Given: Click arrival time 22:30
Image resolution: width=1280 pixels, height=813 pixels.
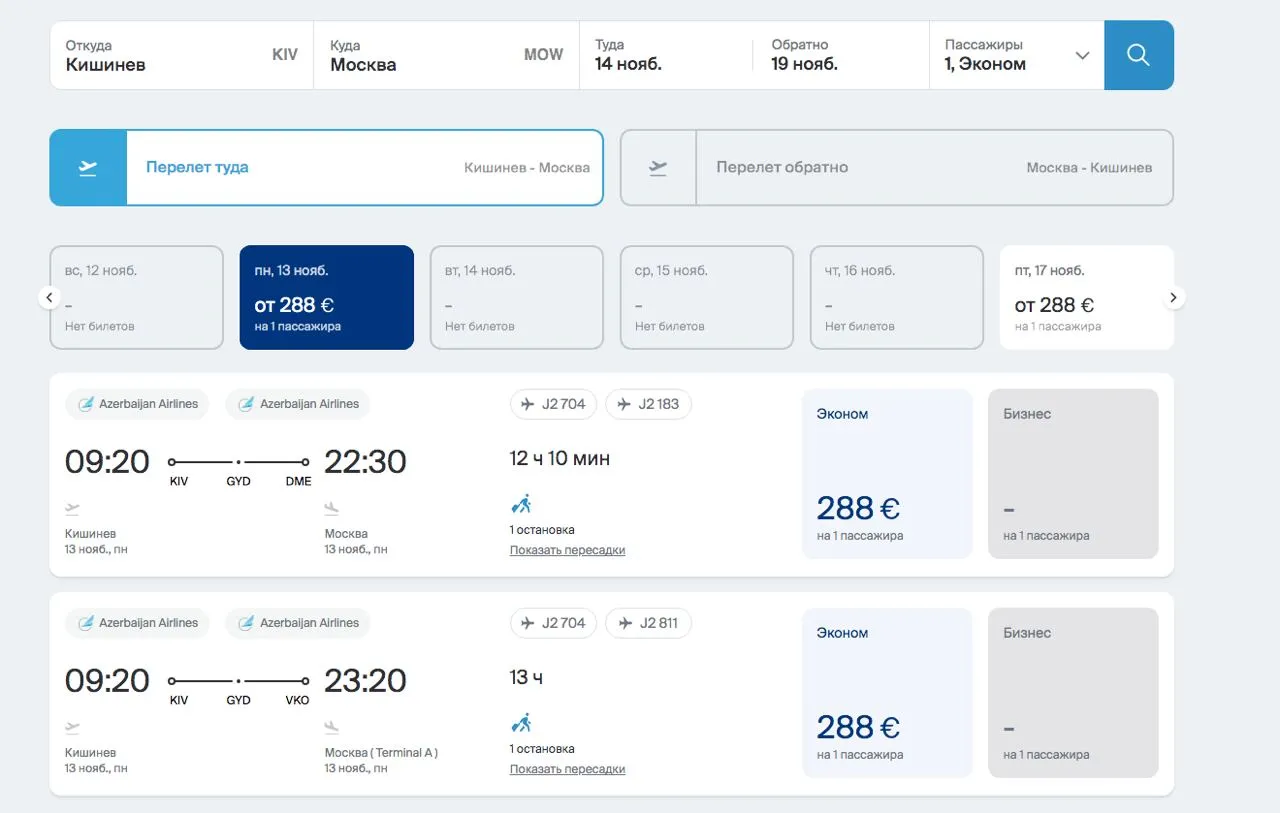Looking at the screenshot, I should (365, 462).
